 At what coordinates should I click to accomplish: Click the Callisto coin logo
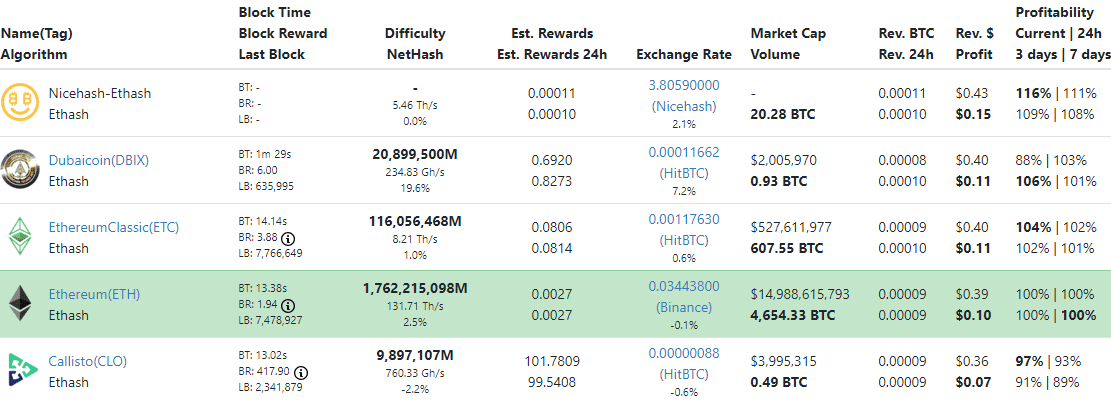point(21,371)
